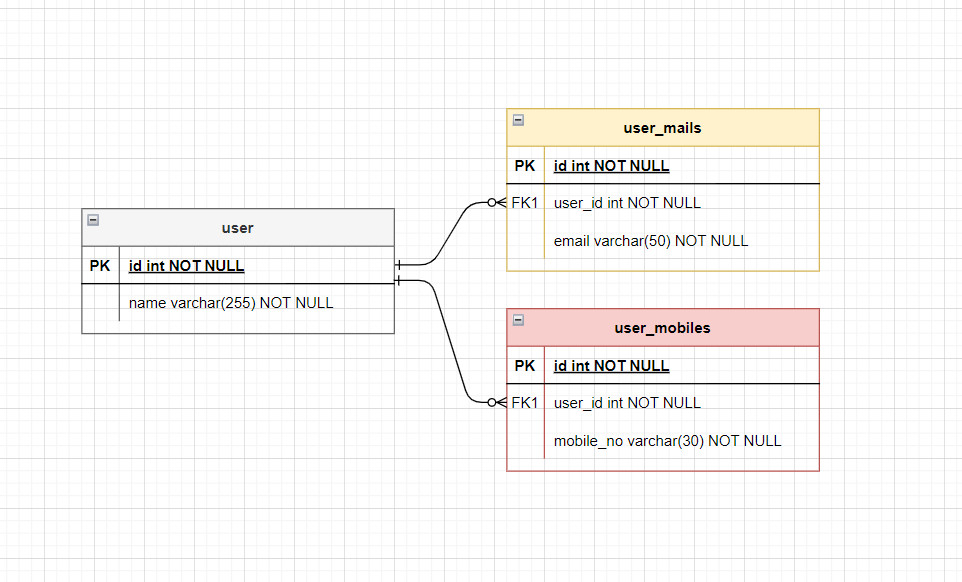
Task: Select the name varchar(255) NOT NULL row
Action: point(231,303)
